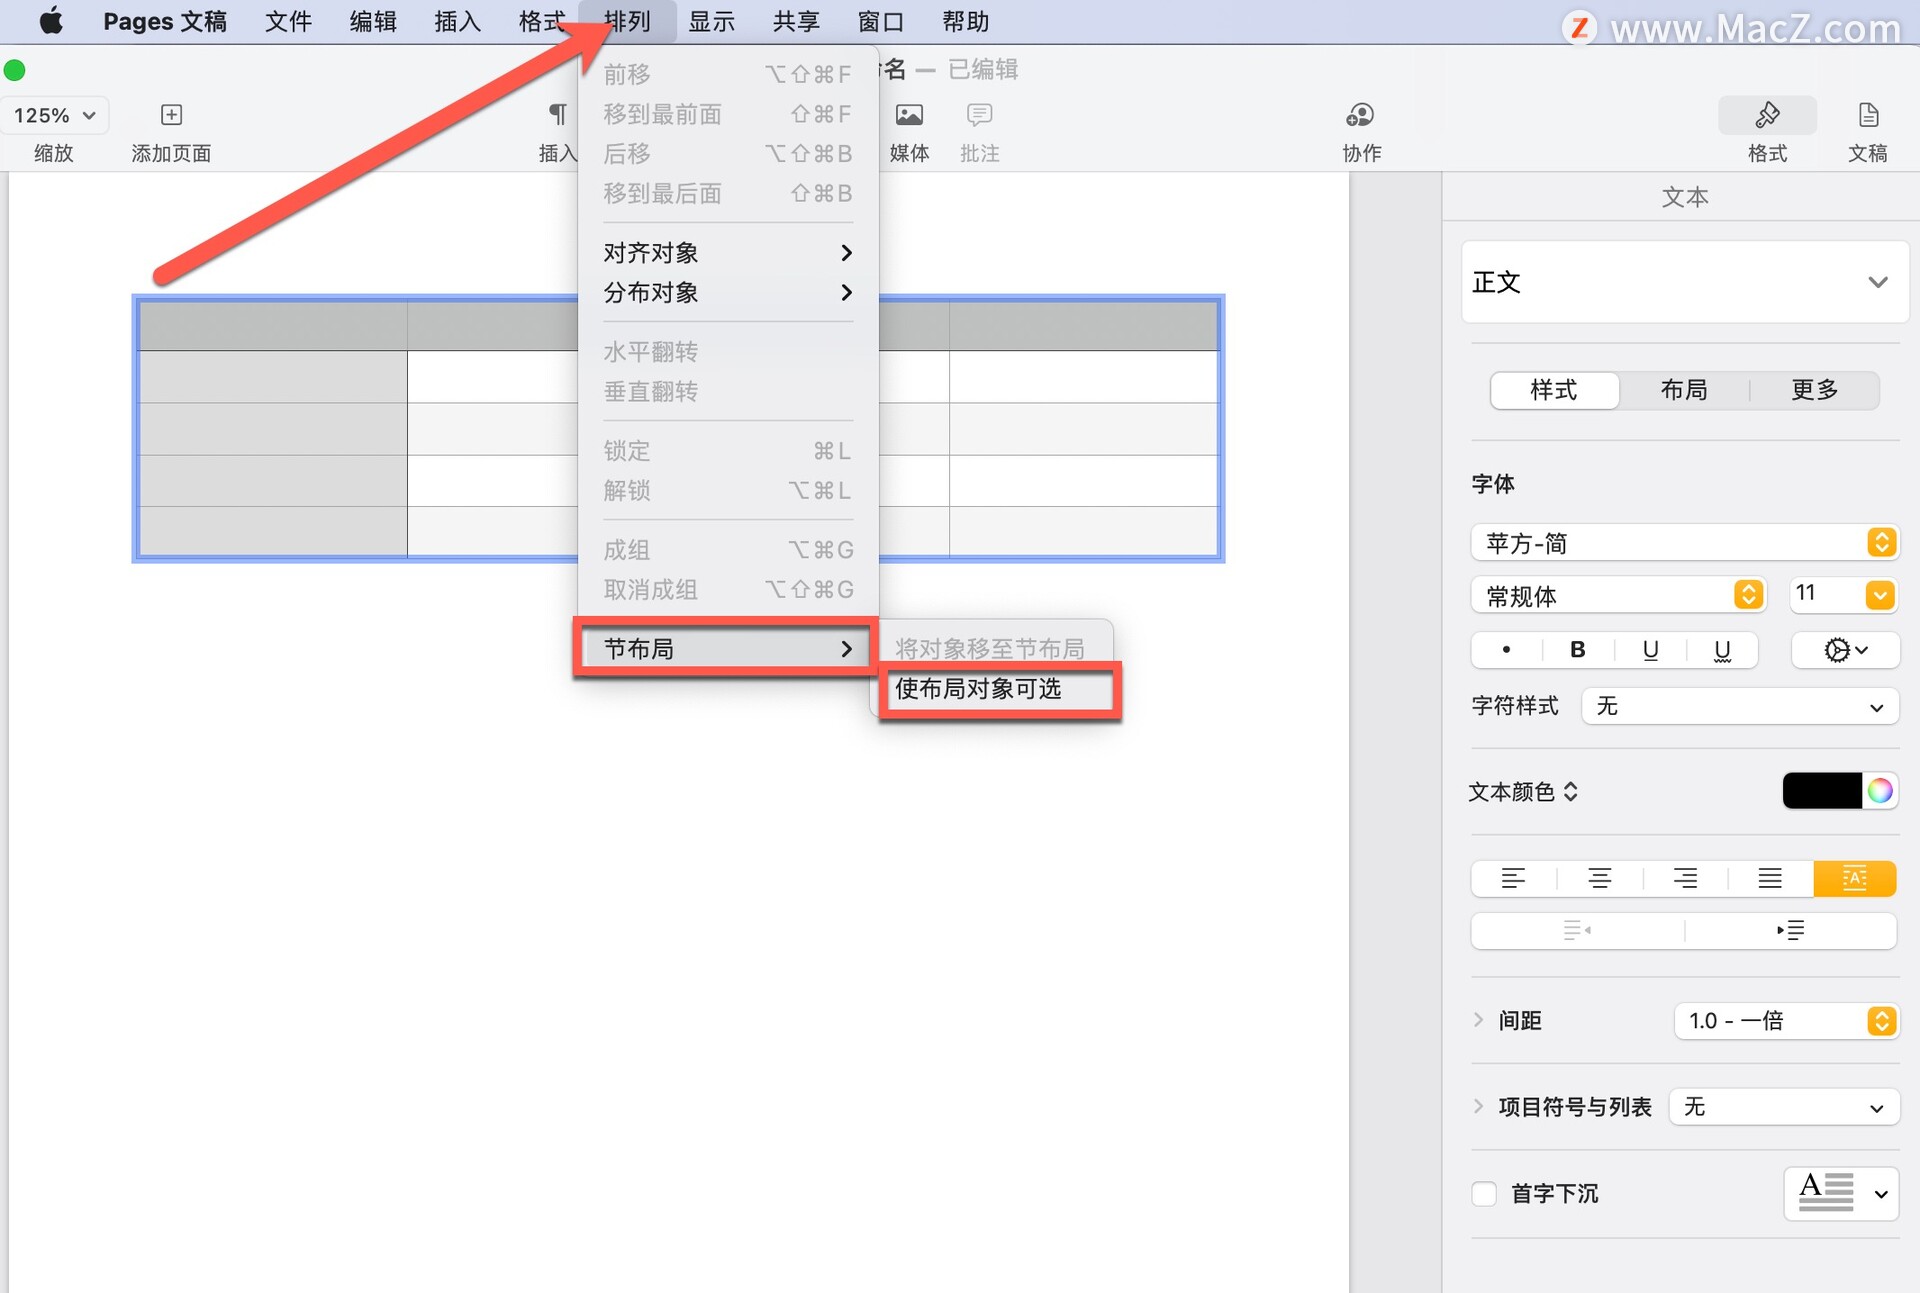The image size is (1920, 1293).
Task: Click the black text color swatch
Action: (1821, 791)
